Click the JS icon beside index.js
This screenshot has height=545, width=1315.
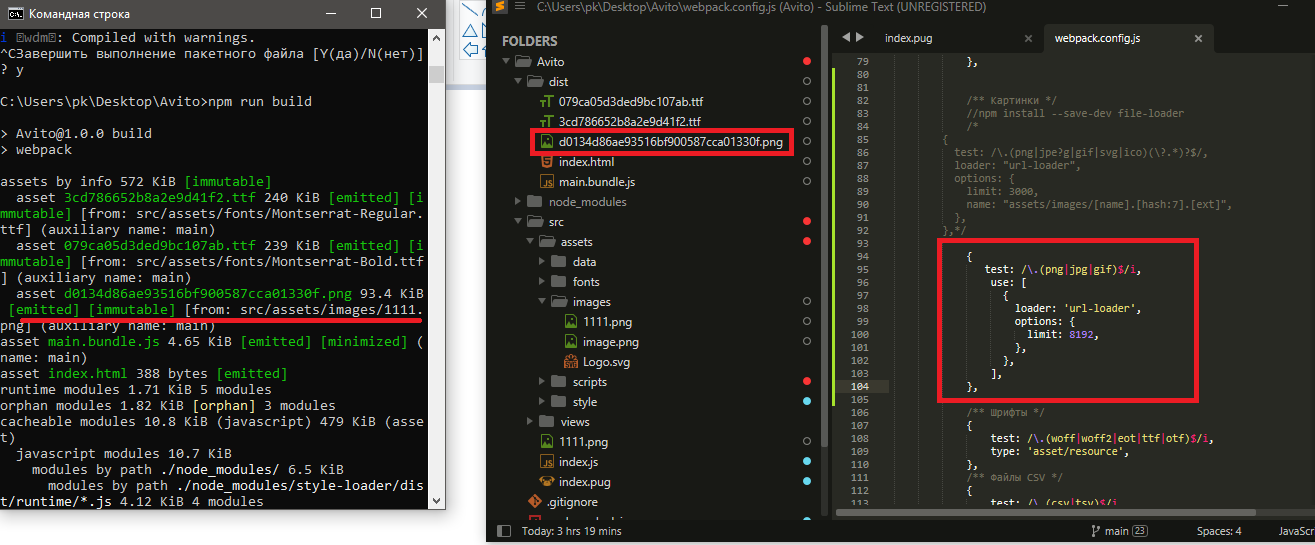(547, 460)
